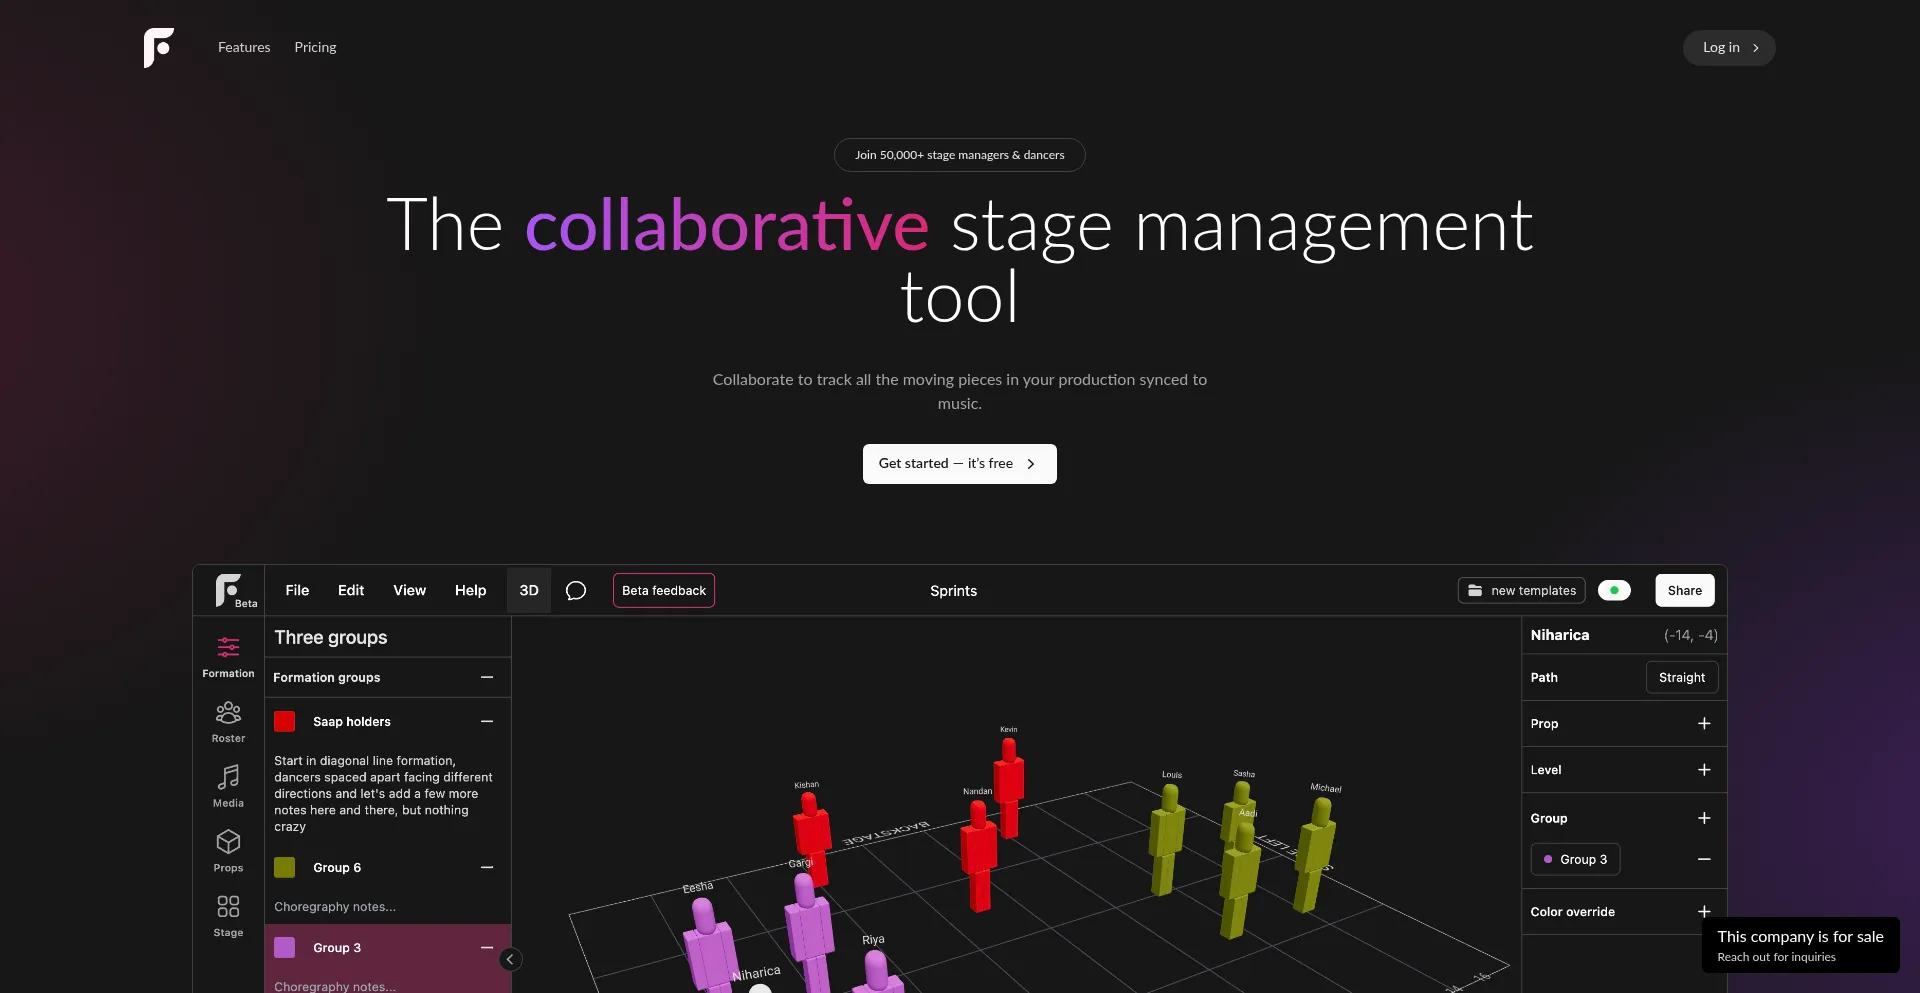Select the Eesha dancer label
The image size is (1920, 993).
pyautogui.click(x=698, y=887)
